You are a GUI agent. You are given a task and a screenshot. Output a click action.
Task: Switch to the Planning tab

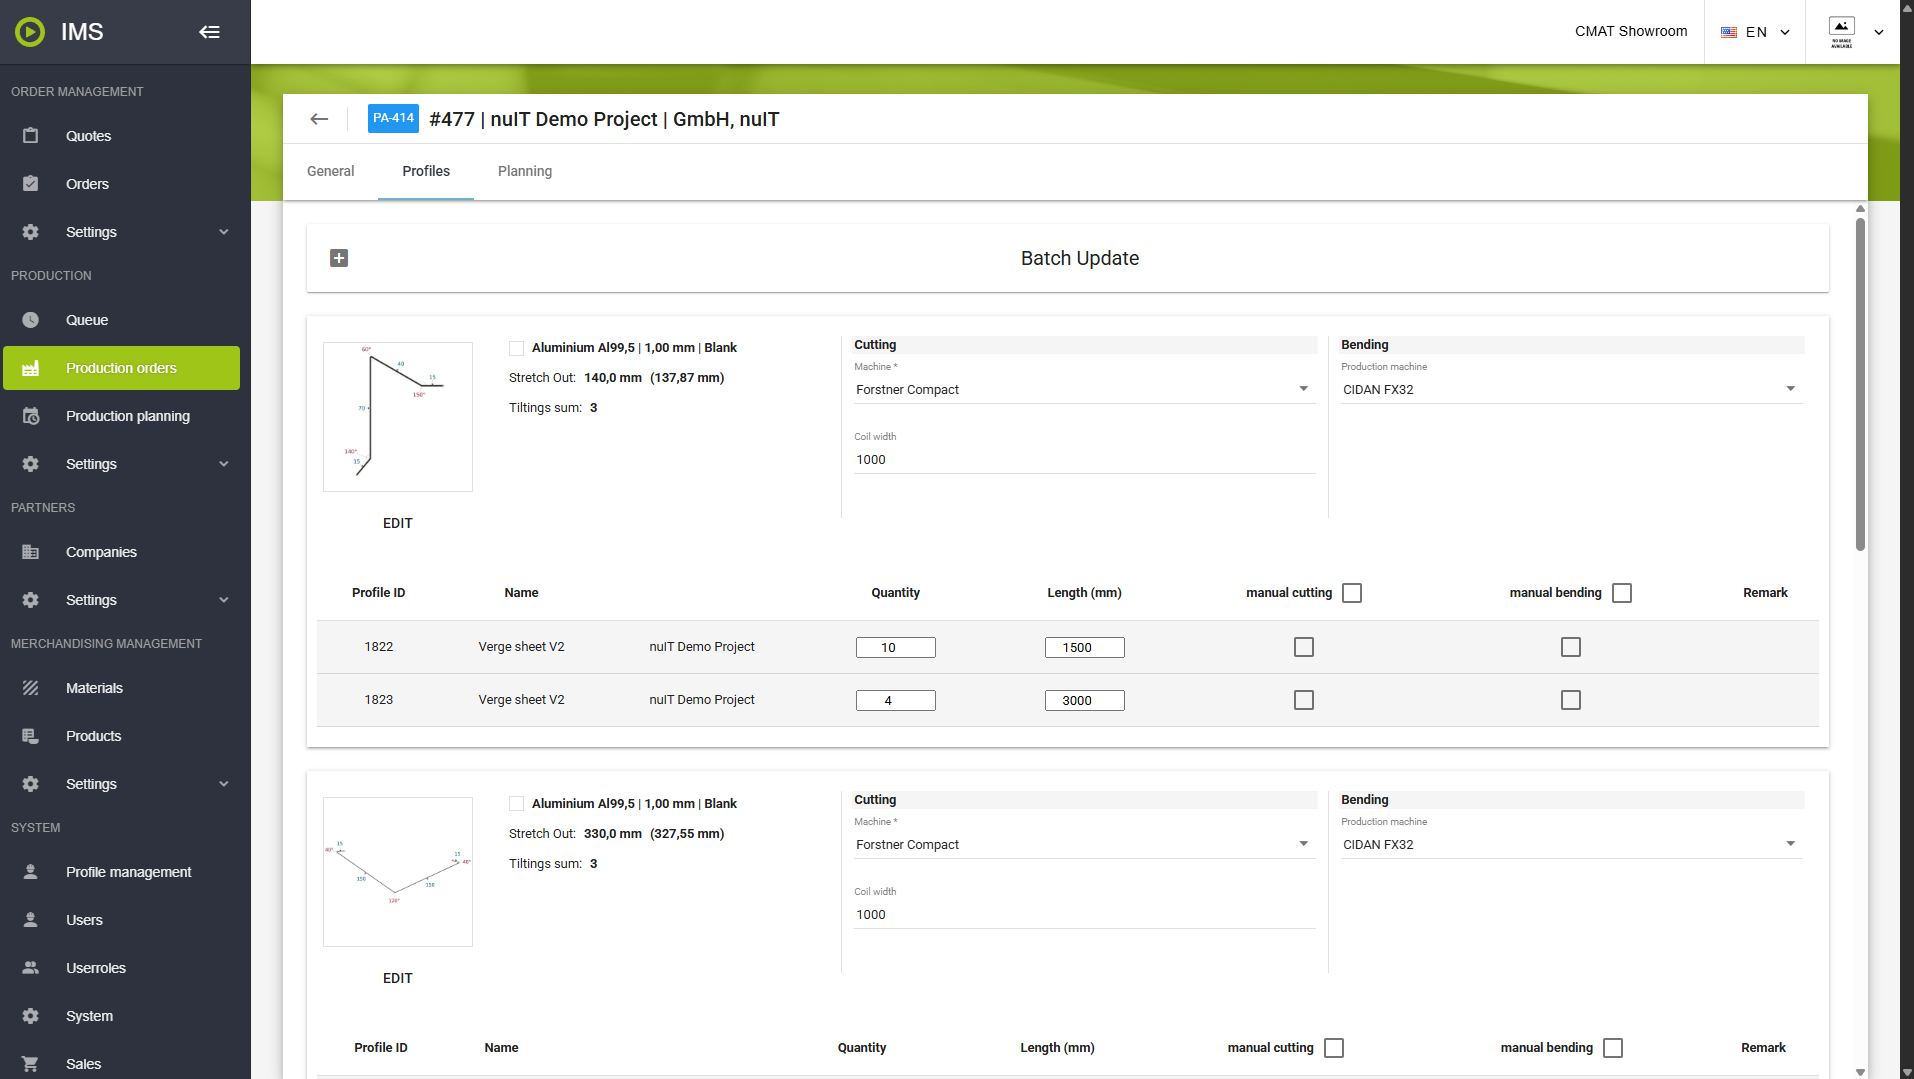click(525, 171)
